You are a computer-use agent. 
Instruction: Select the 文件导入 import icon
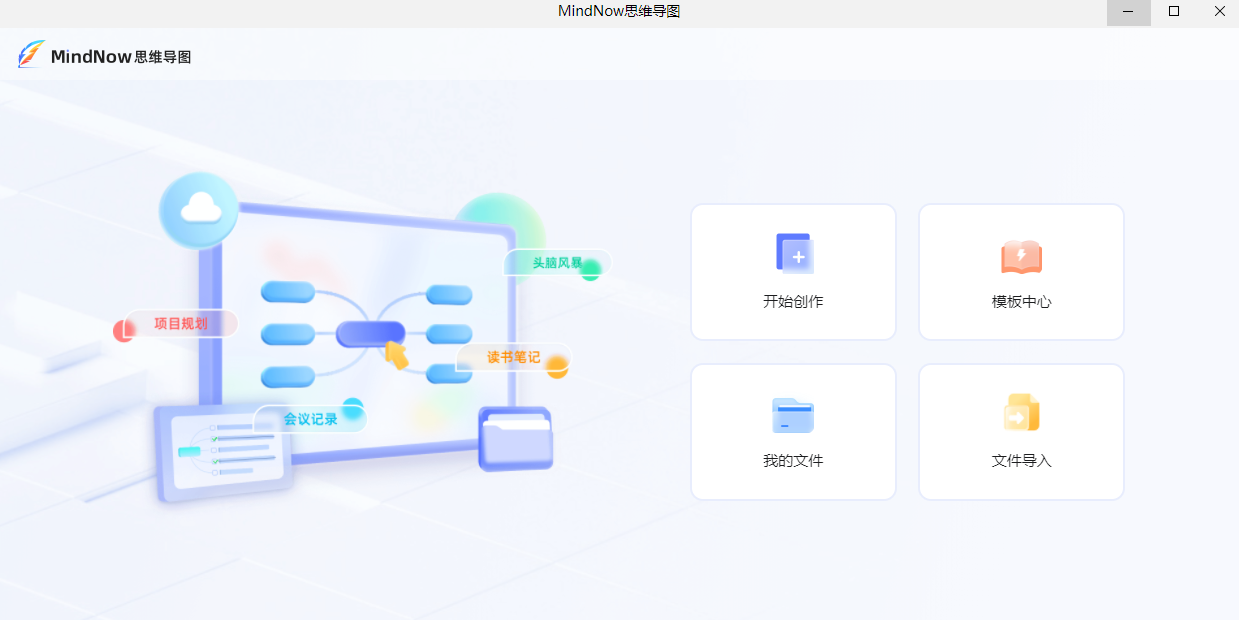click(1021, 413)
